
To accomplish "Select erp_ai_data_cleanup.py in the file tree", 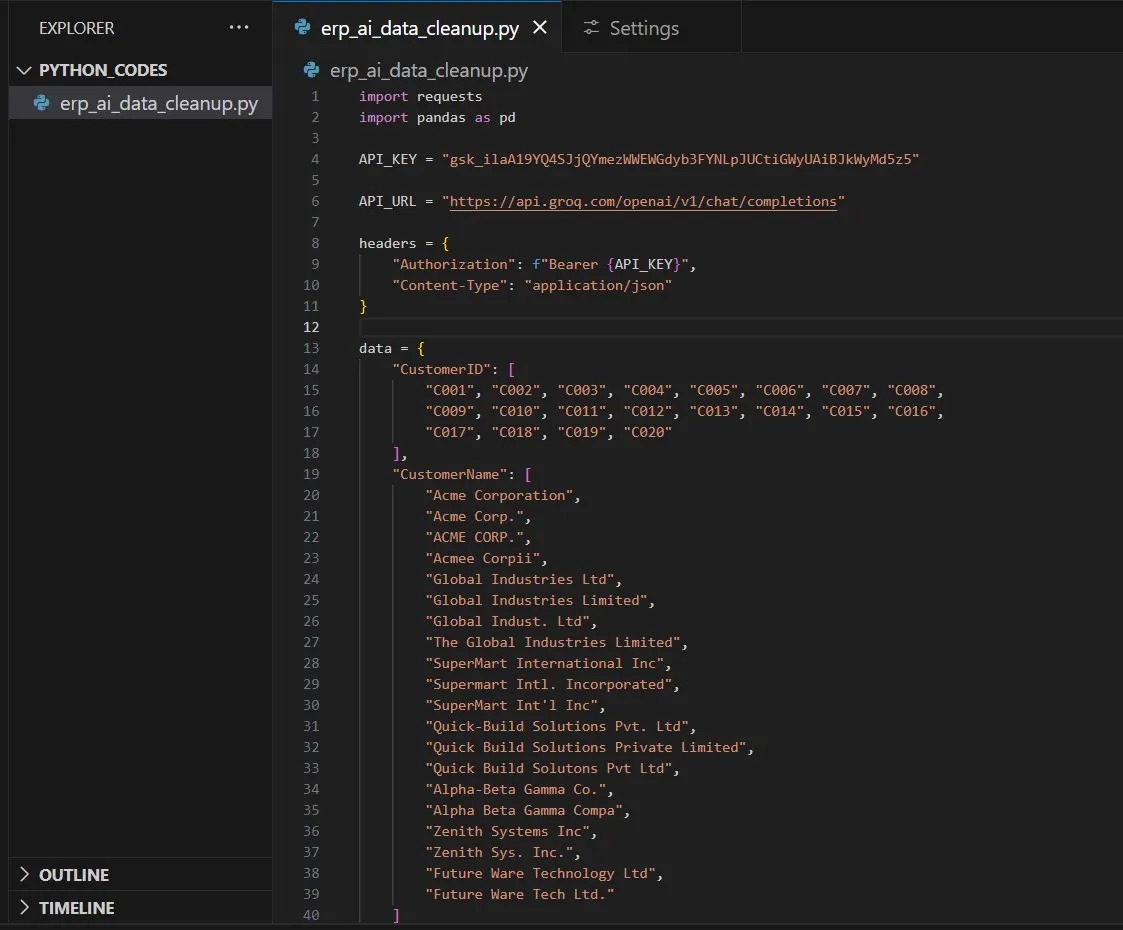I will pyautogui.click(x=158, y=103).
